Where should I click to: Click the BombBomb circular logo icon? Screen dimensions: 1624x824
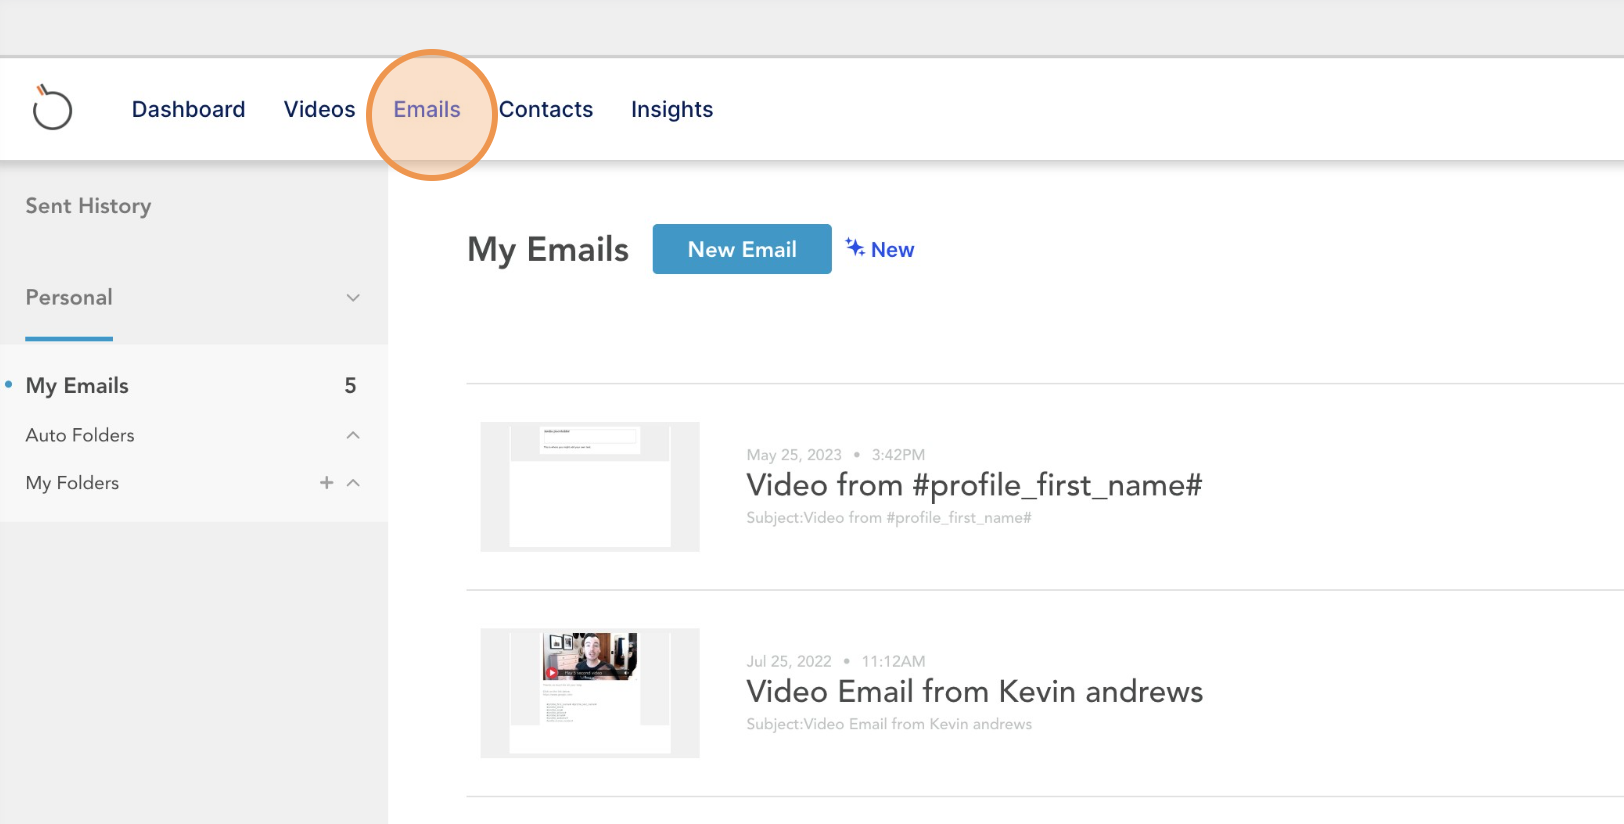point(52,108)
